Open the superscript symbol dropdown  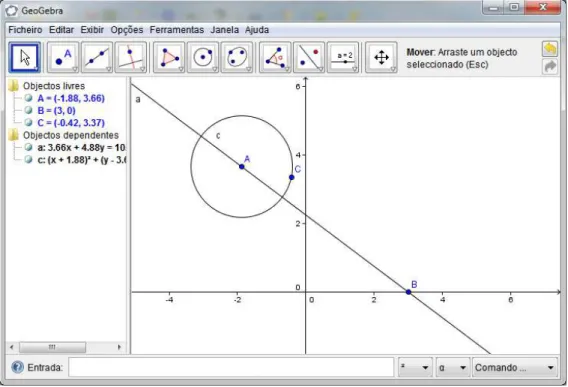pyautogui.click(x=415, y=367)
